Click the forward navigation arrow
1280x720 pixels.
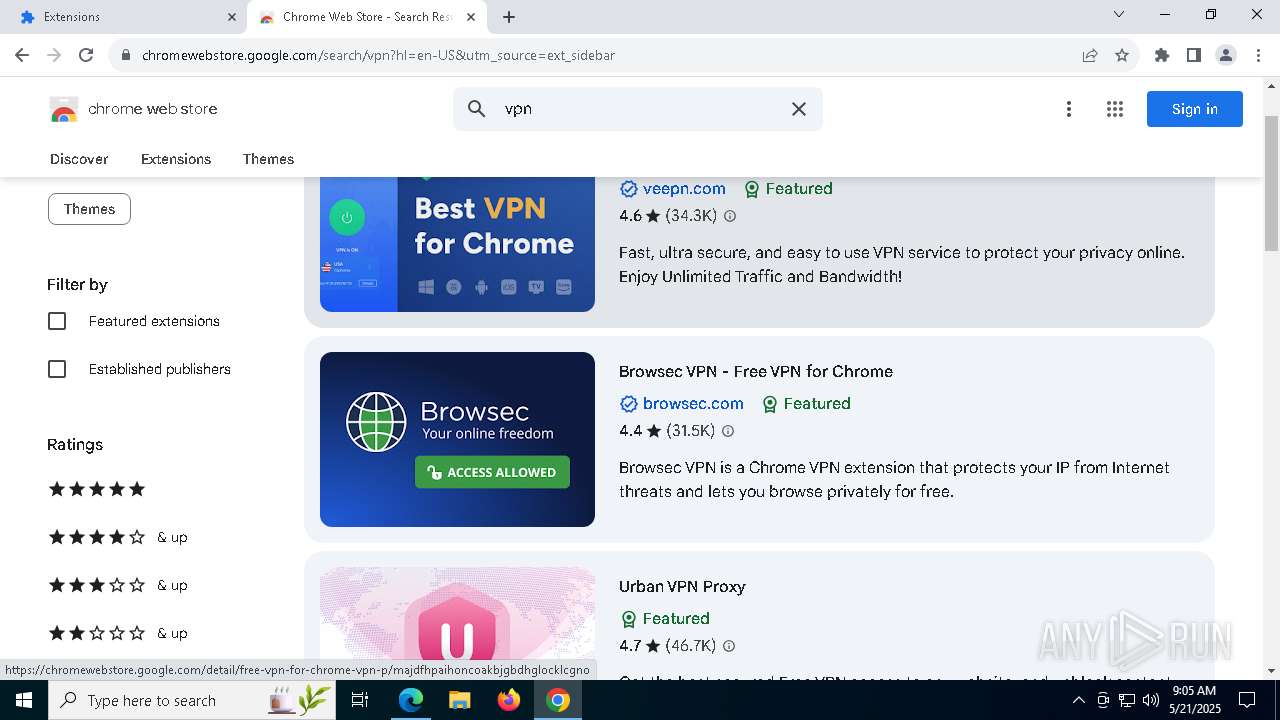click(x=54, y=55)
